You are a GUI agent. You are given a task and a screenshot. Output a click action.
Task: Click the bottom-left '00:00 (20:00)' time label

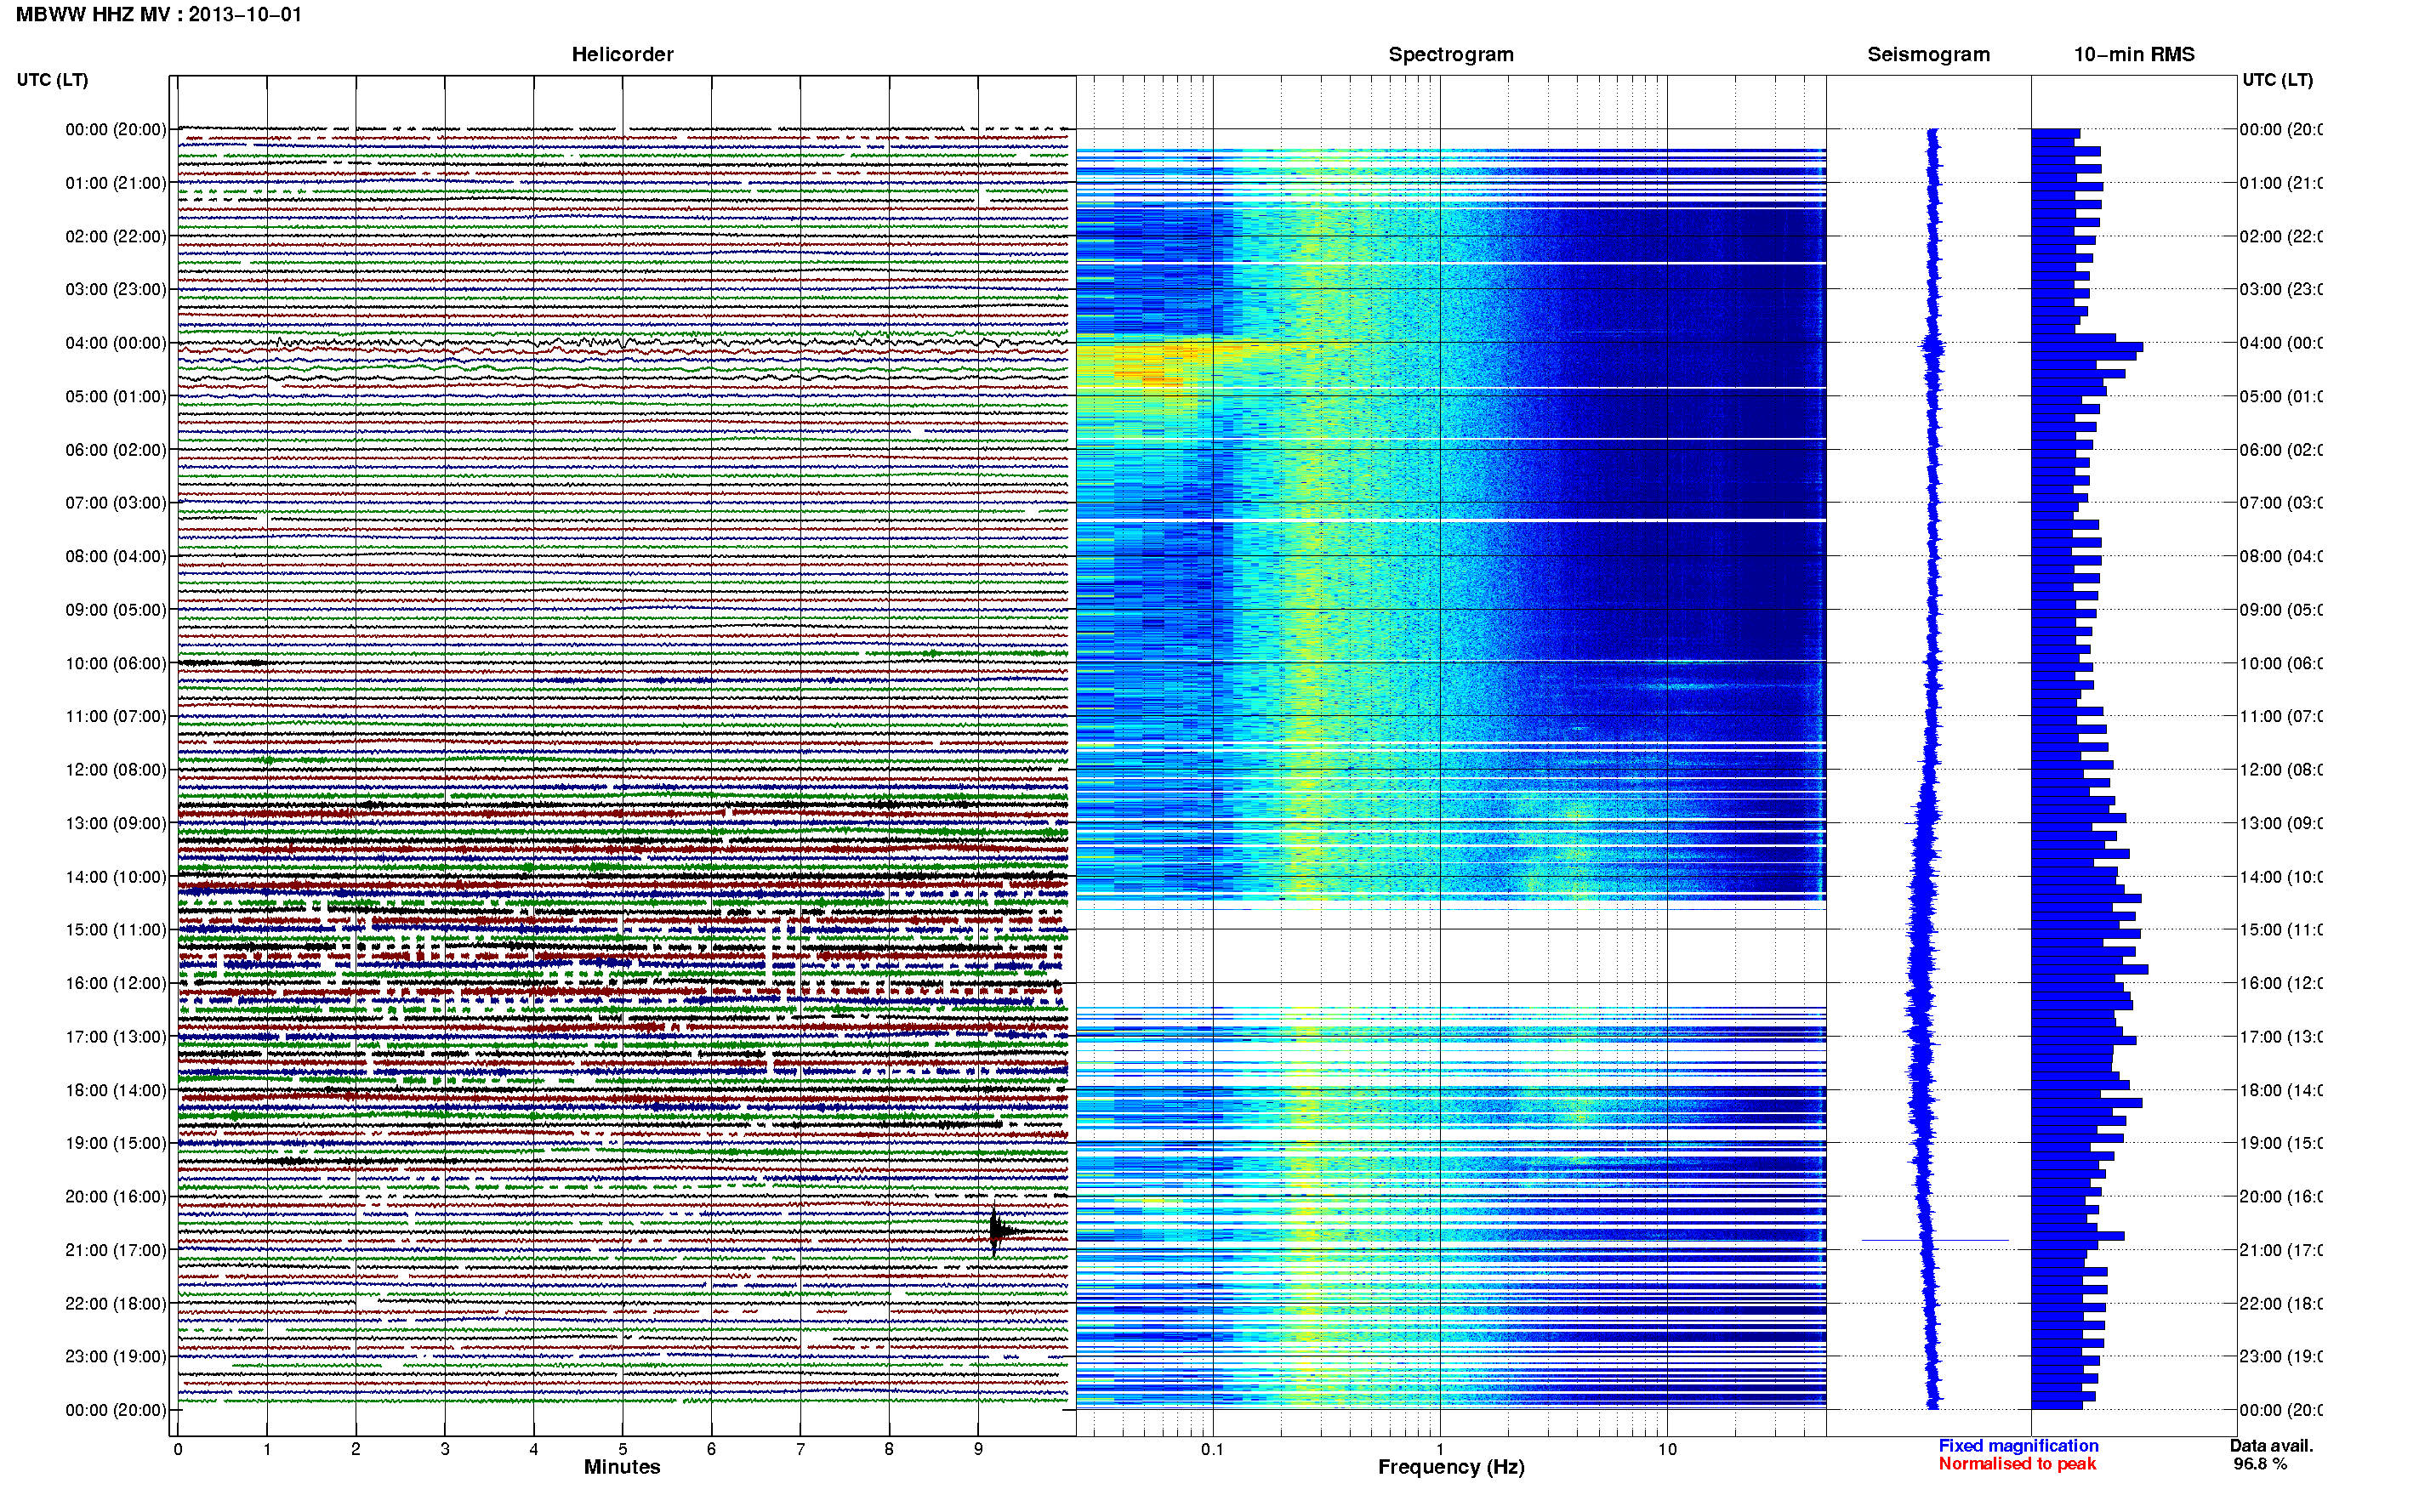116,1410
